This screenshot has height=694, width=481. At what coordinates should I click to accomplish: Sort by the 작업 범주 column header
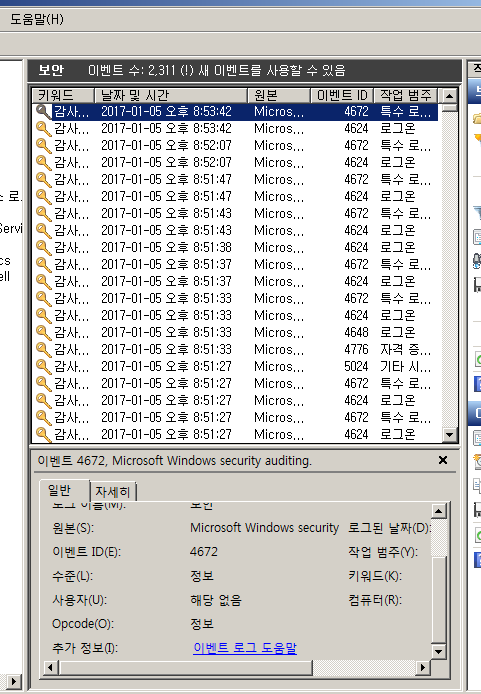coord(405,95)
